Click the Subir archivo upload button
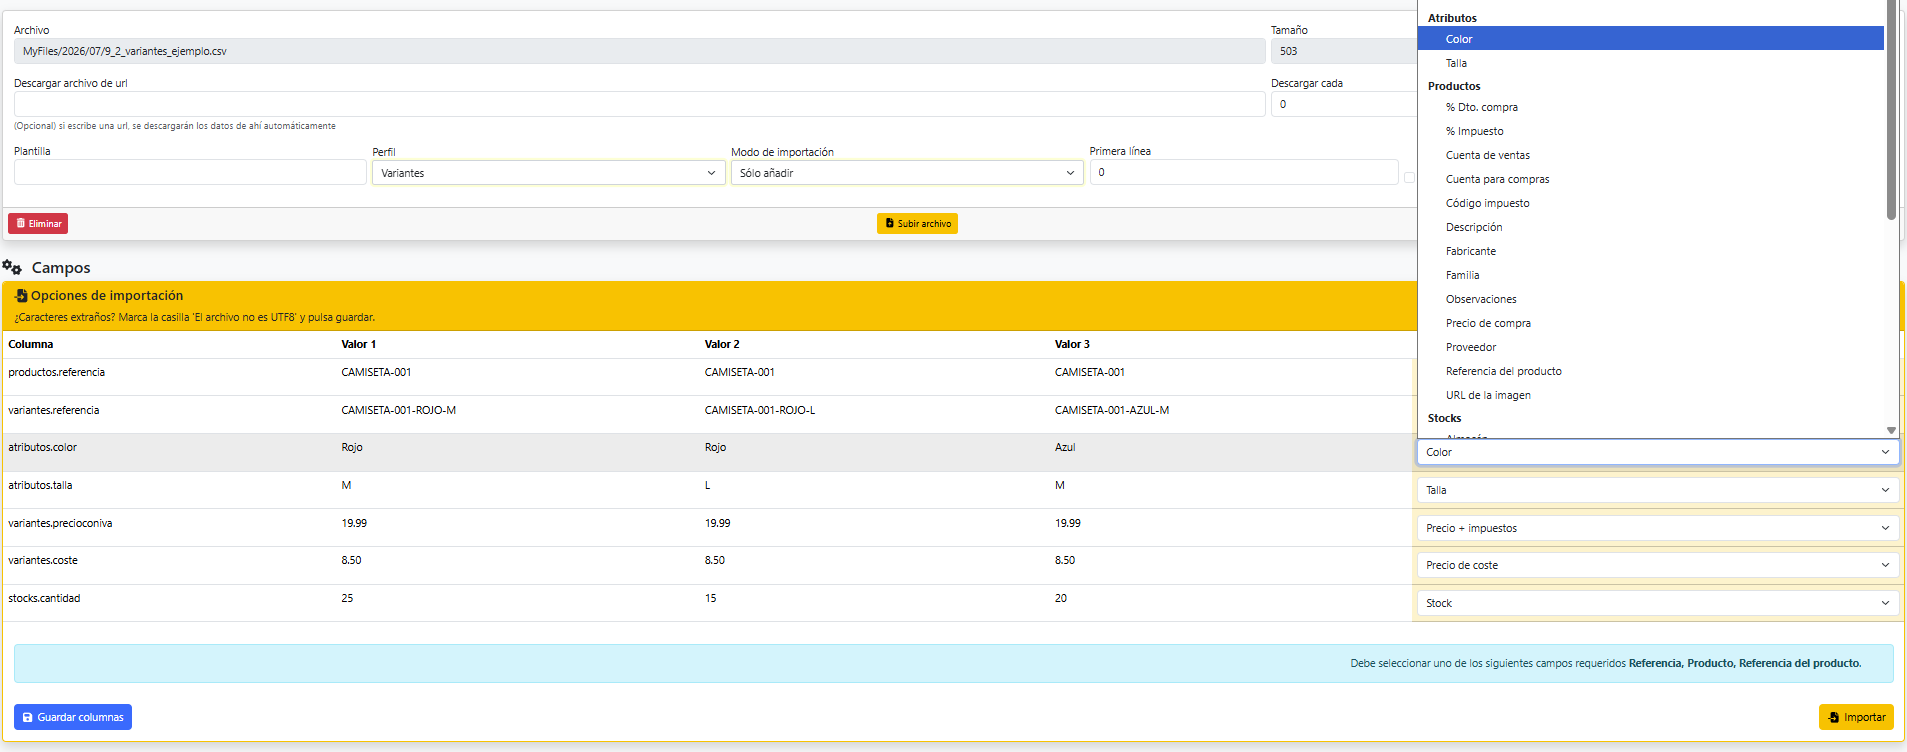This screenshot has width=1907, height=752. [917, 224]
